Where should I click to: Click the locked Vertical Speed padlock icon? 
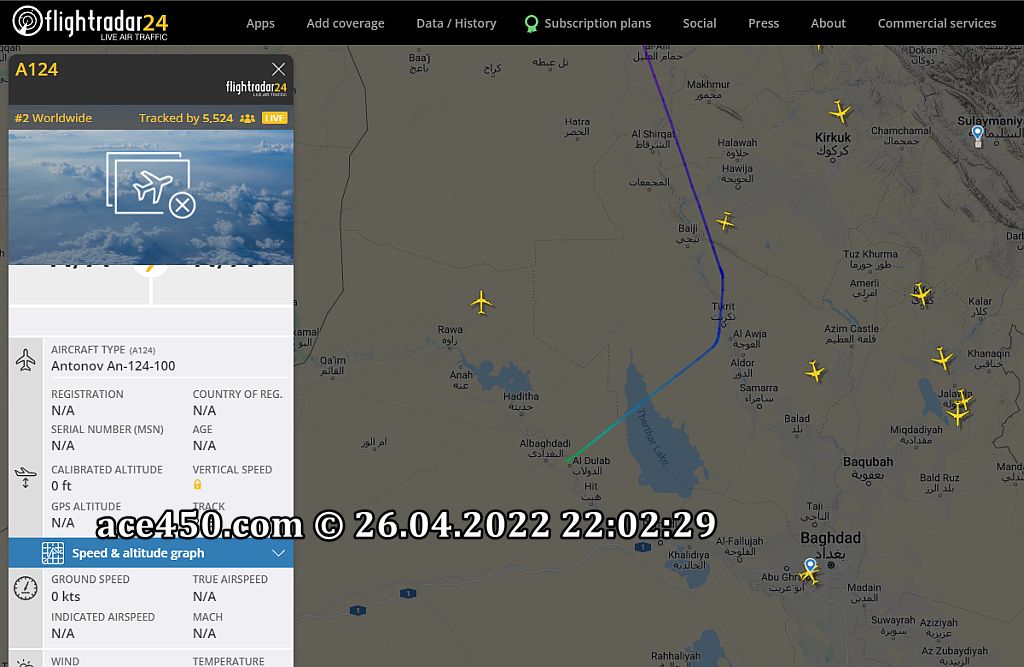pos(197,485)
